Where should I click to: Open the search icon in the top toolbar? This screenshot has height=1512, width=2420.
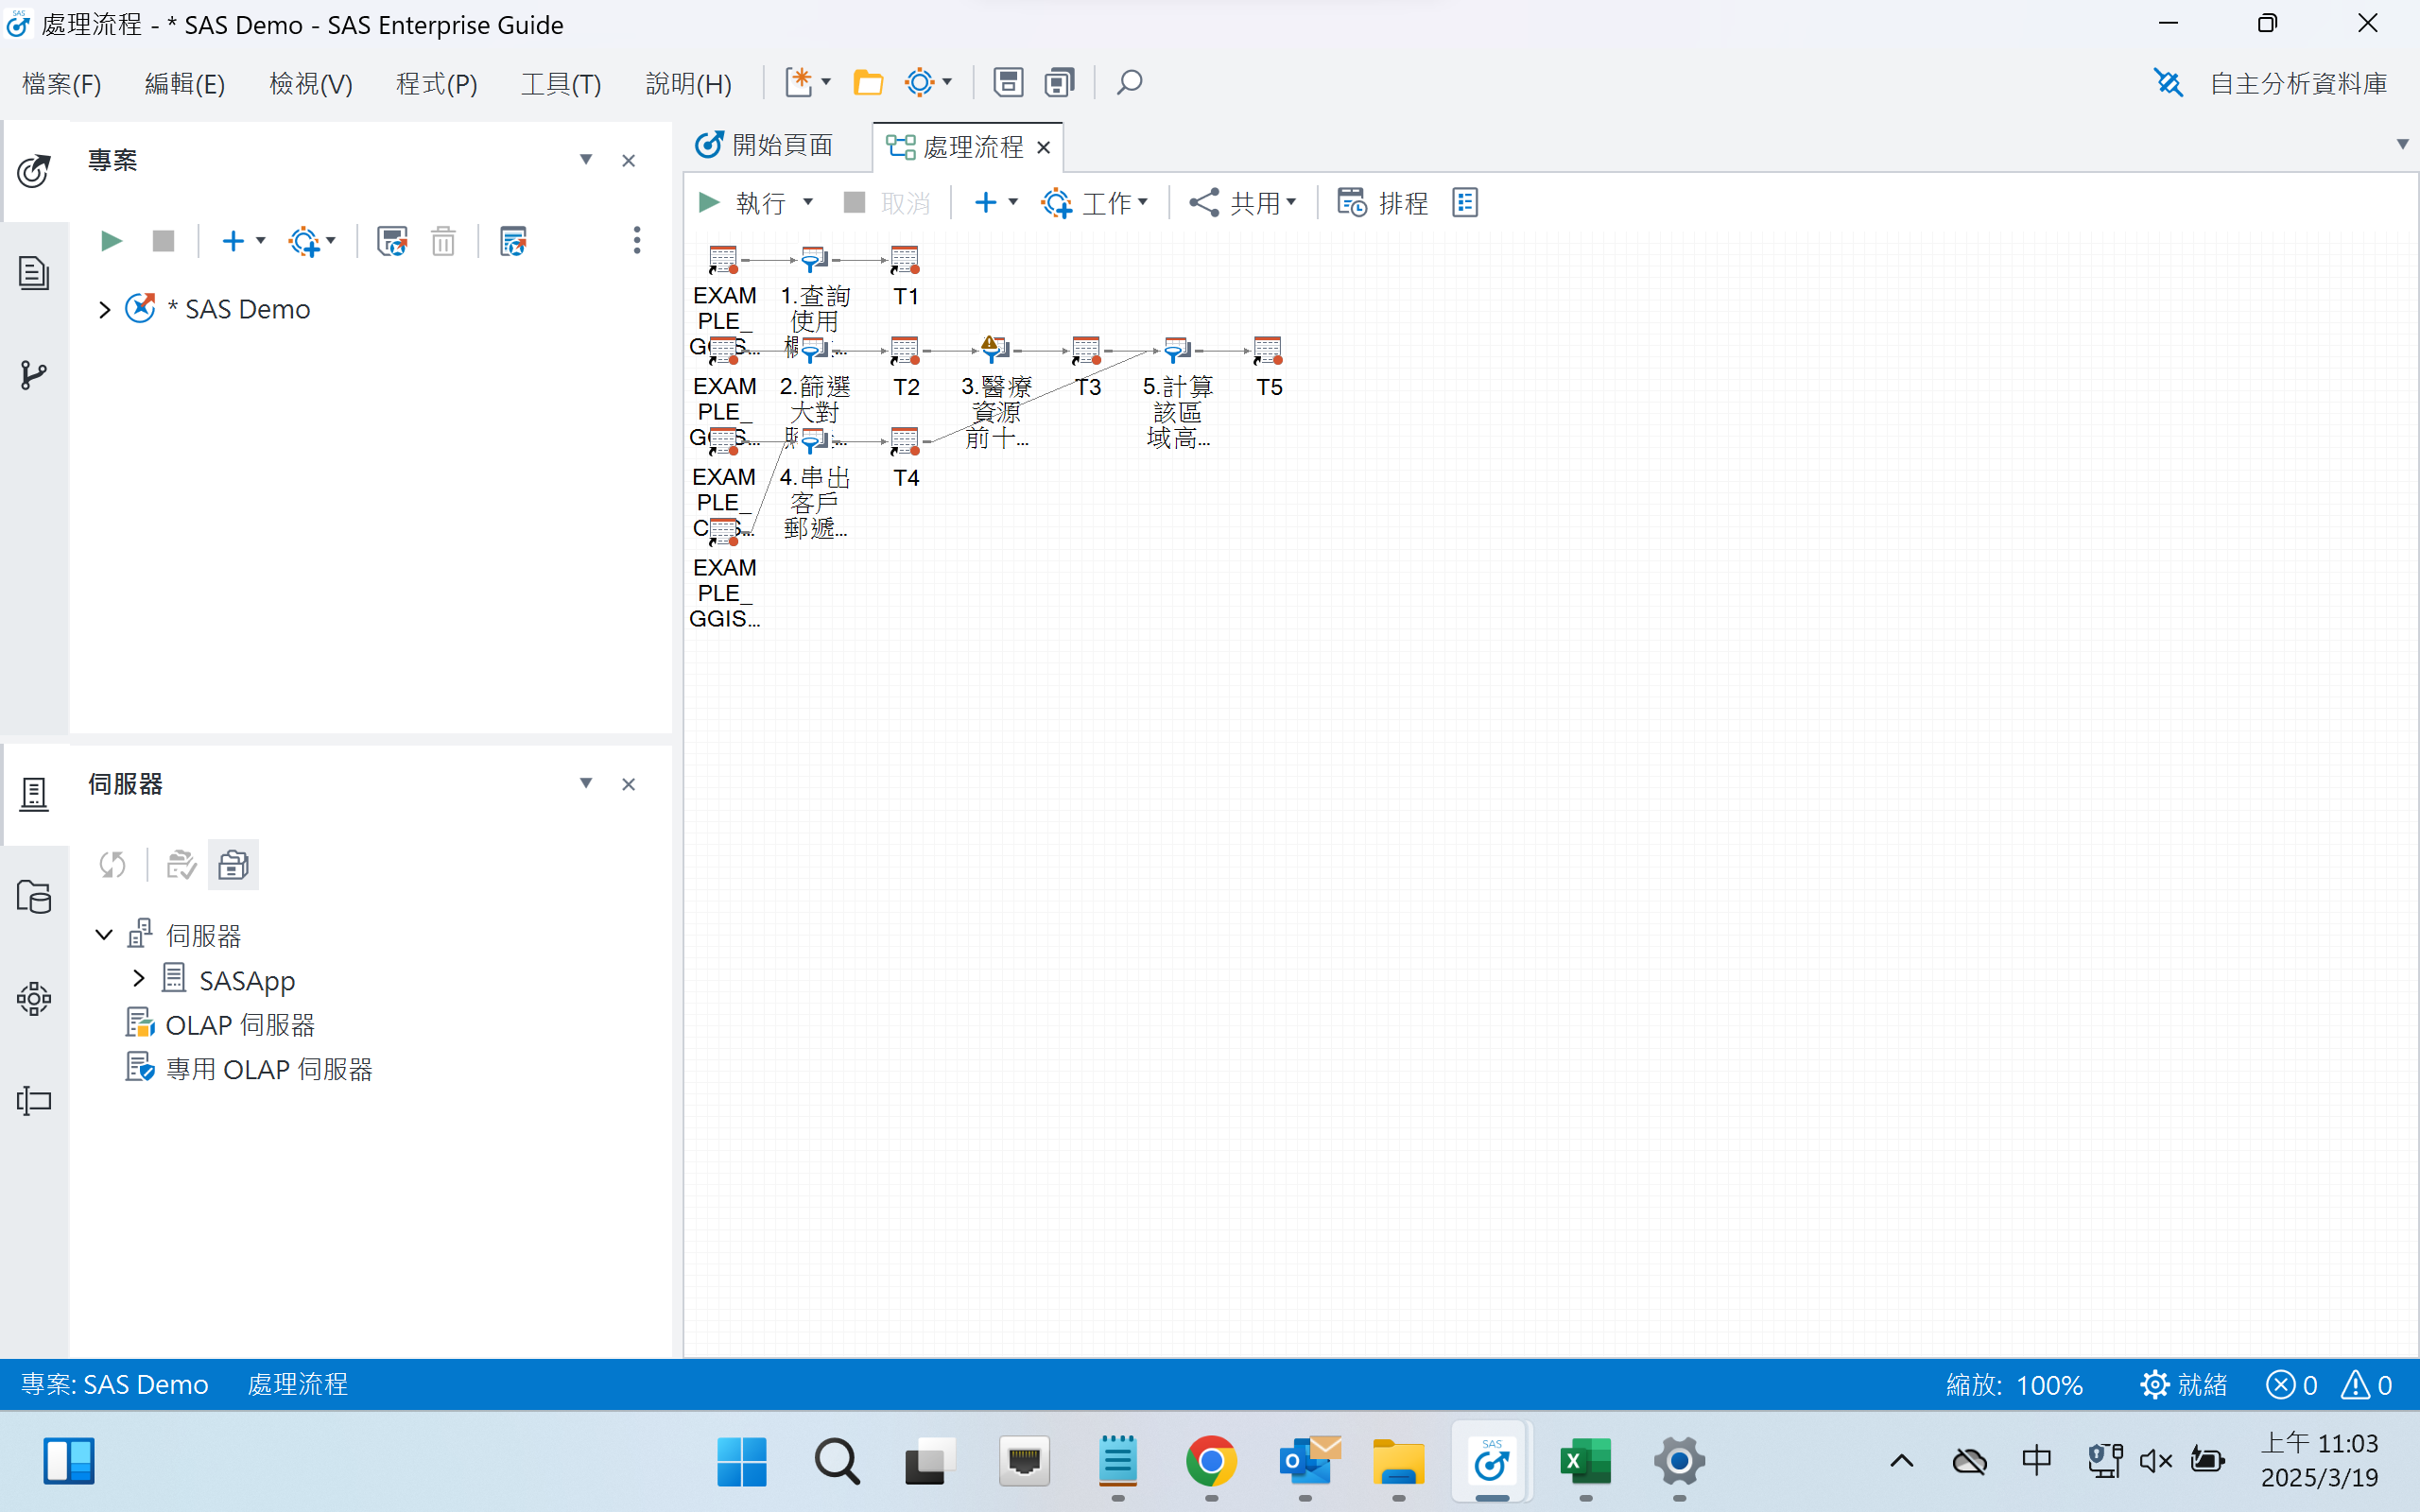click(1129, 81)
